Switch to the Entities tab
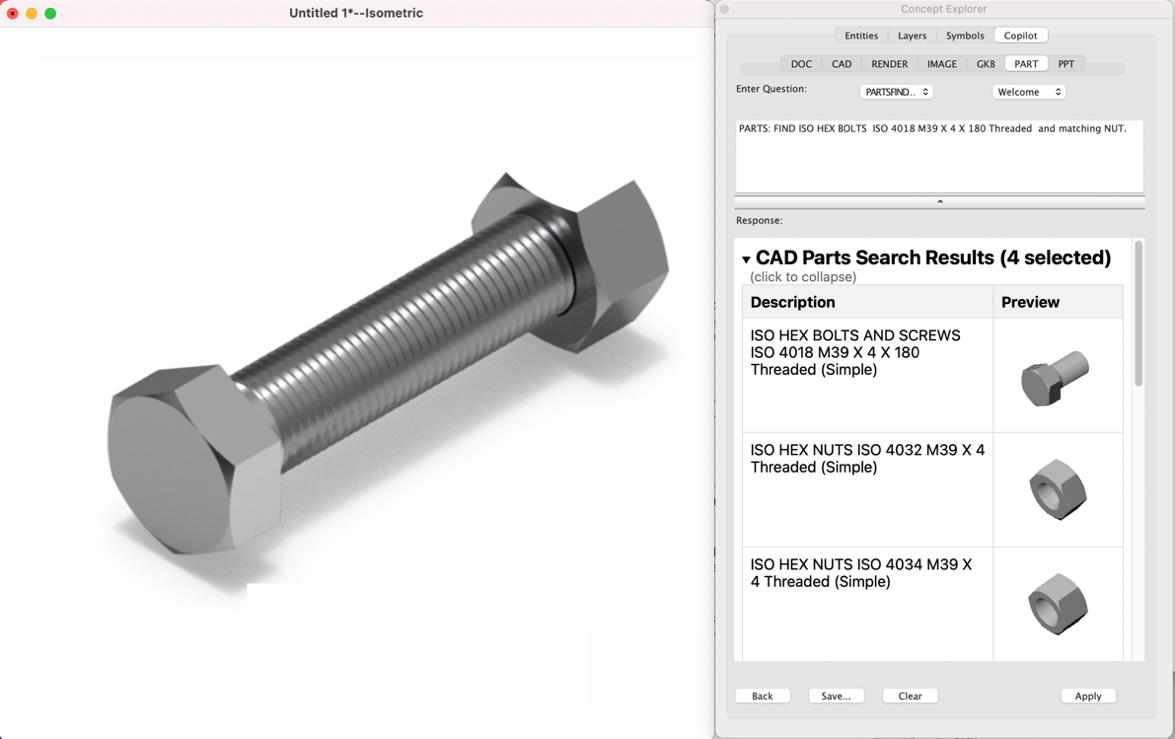The height and width of the screenshot is (739, 1175). [861, 35]
